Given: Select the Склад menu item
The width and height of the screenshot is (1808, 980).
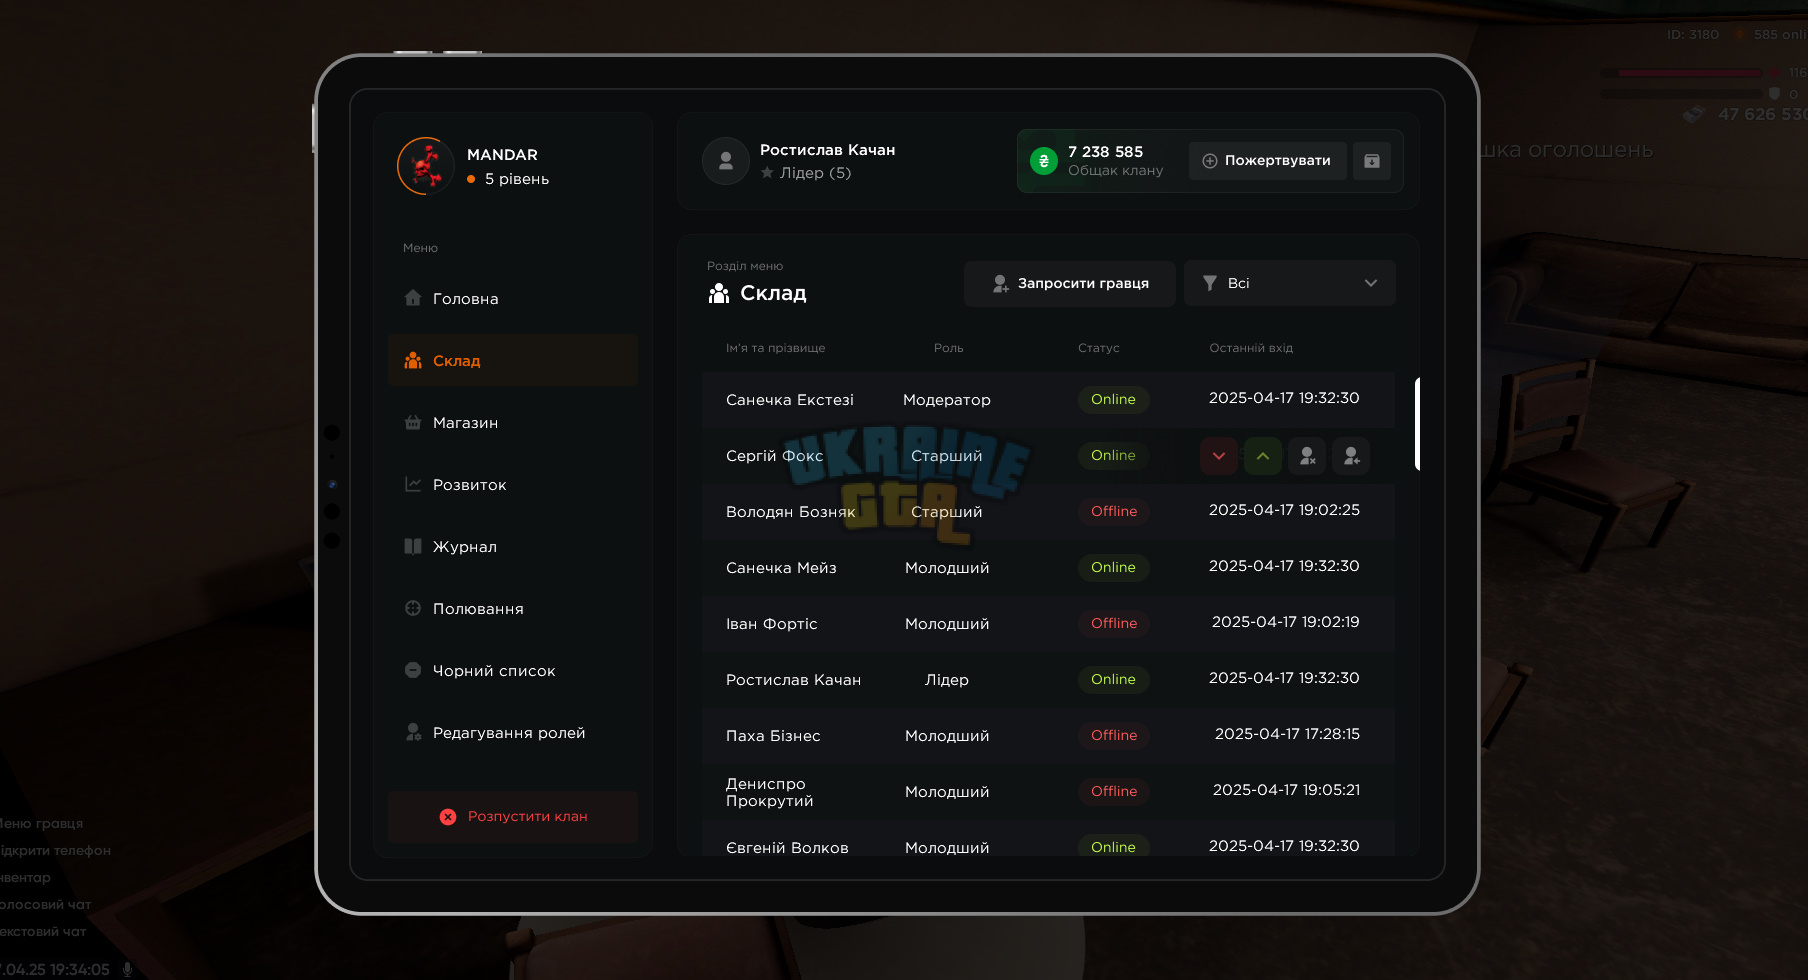Looking at the screenshot, I should [513, 361].
